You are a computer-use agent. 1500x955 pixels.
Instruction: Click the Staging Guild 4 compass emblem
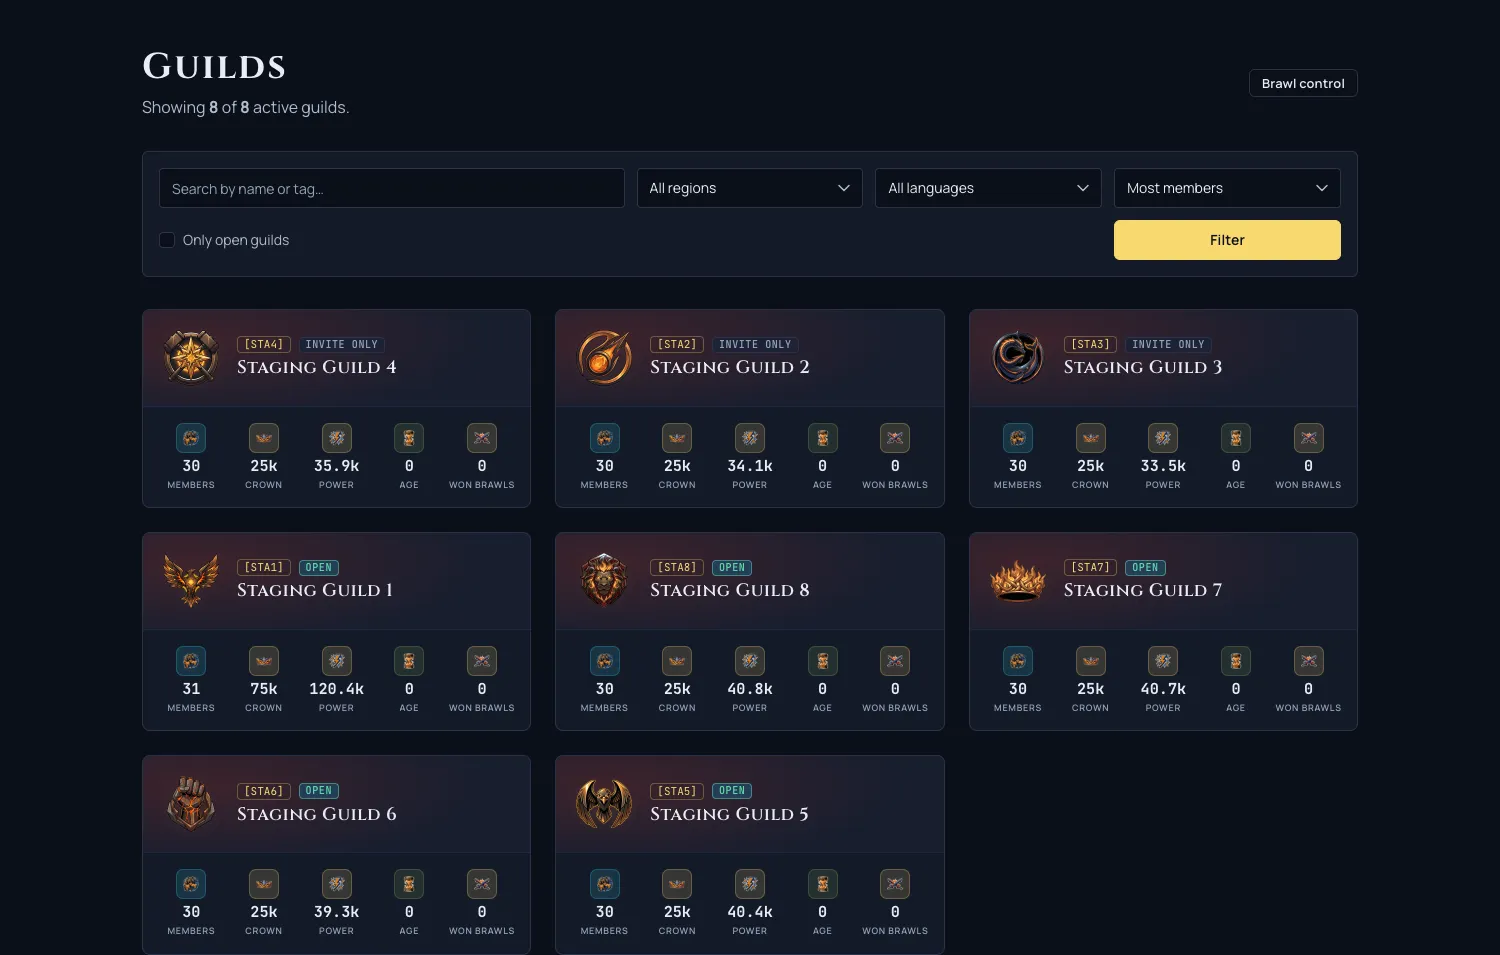coord(191,357)
